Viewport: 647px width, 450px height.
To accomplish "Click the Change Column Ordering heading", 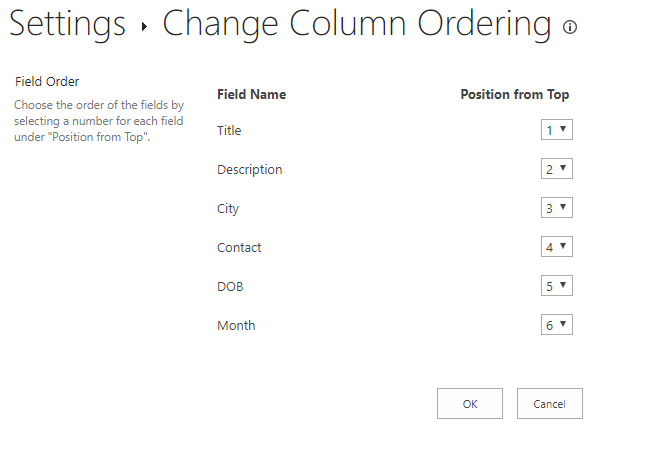I will coord(357,24).
